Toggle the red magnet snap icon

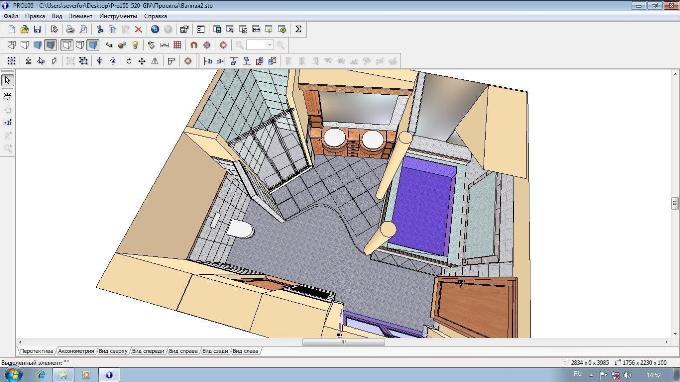(x=194, y=45)
